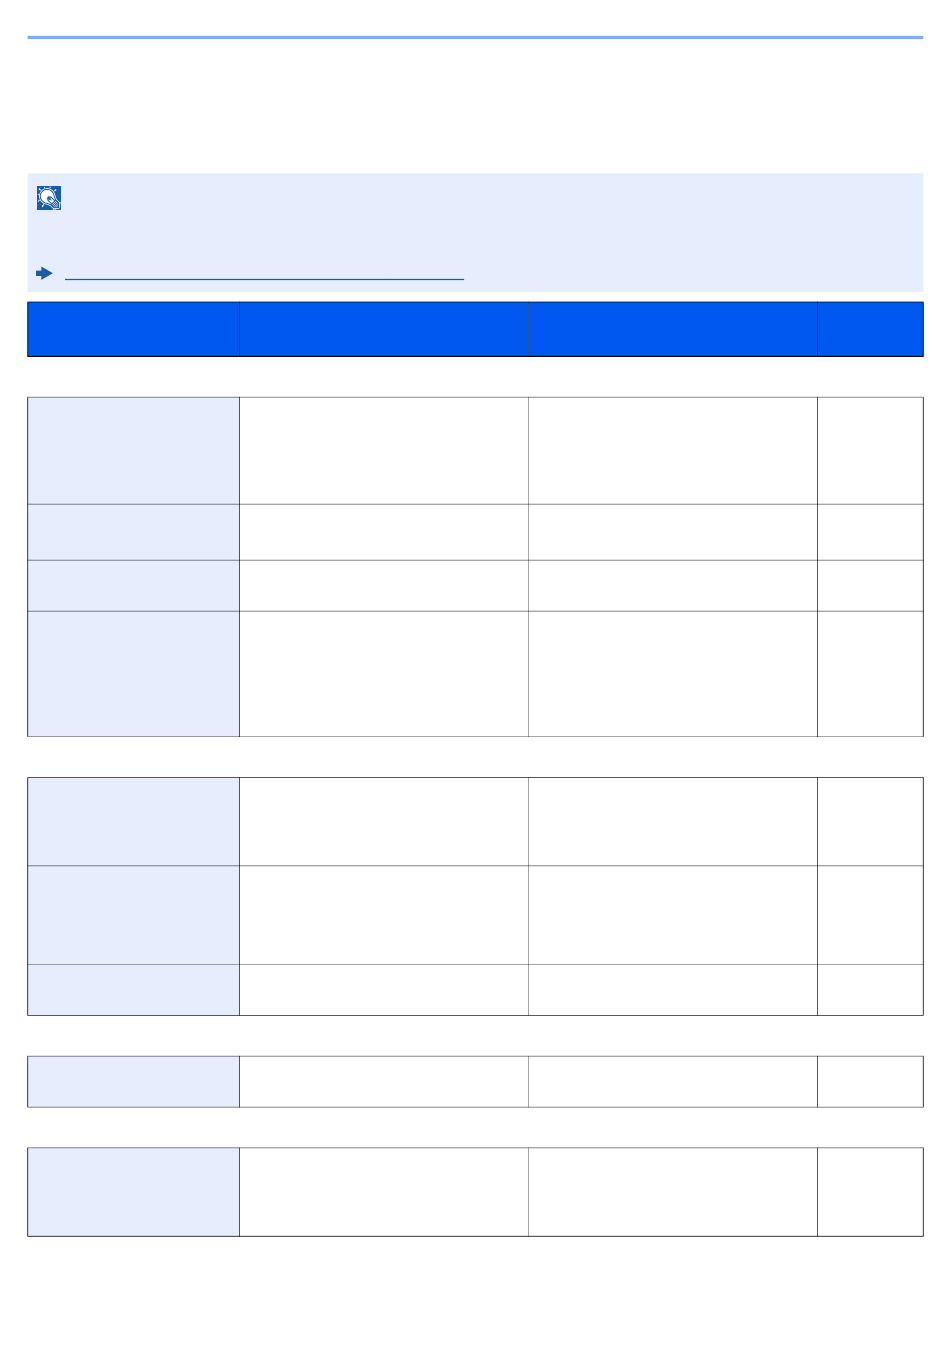Select the first shaded cell in first table
The height and width of the screenshot is (1370, 950).
click(133, 451)
